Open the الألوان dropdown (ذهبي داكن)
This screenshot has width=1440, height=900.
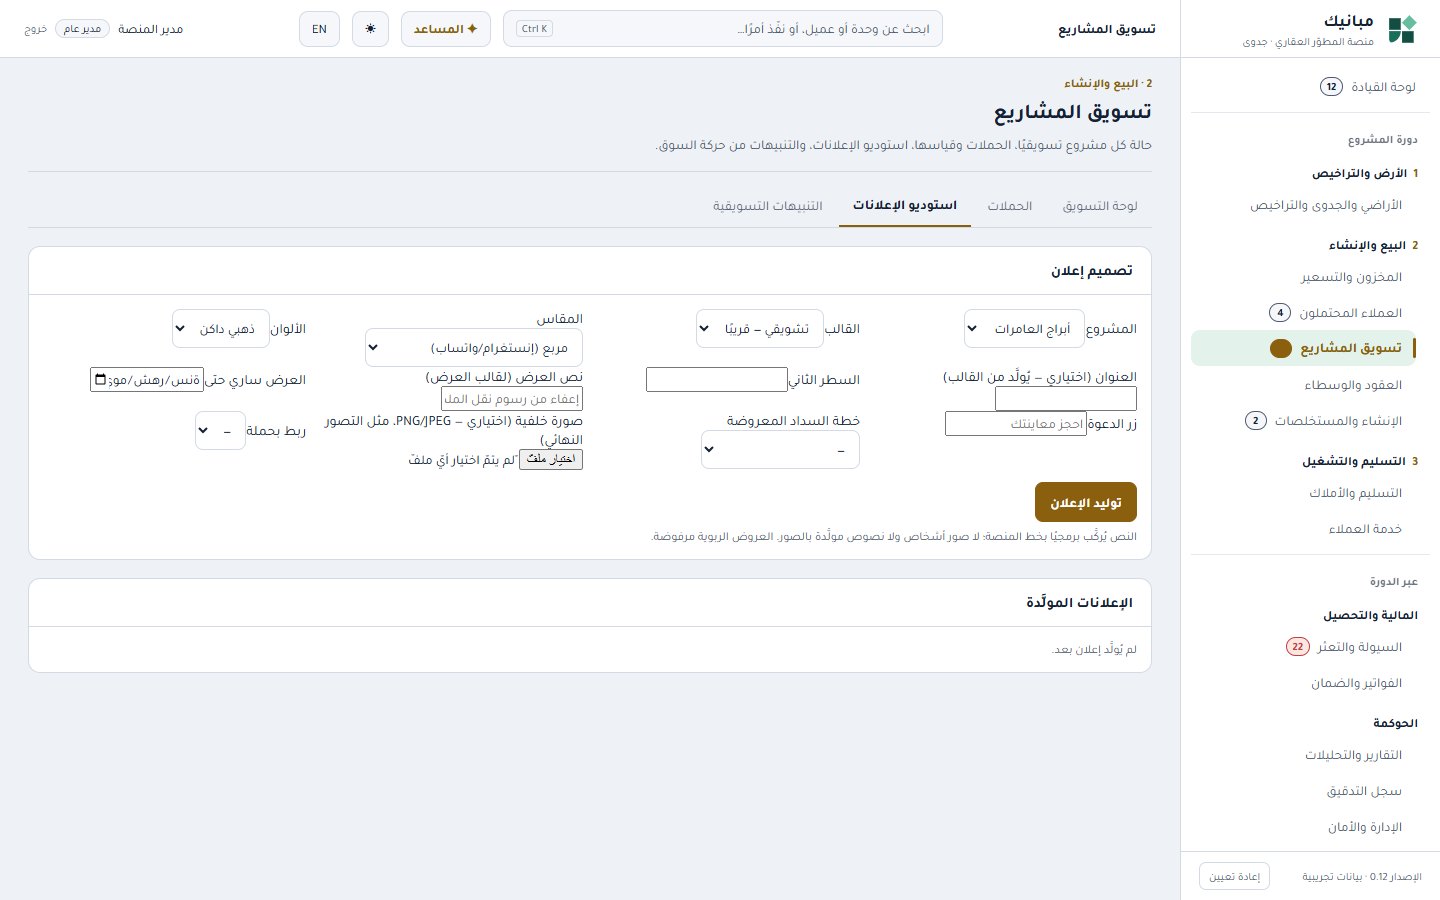tap(221, 329)
